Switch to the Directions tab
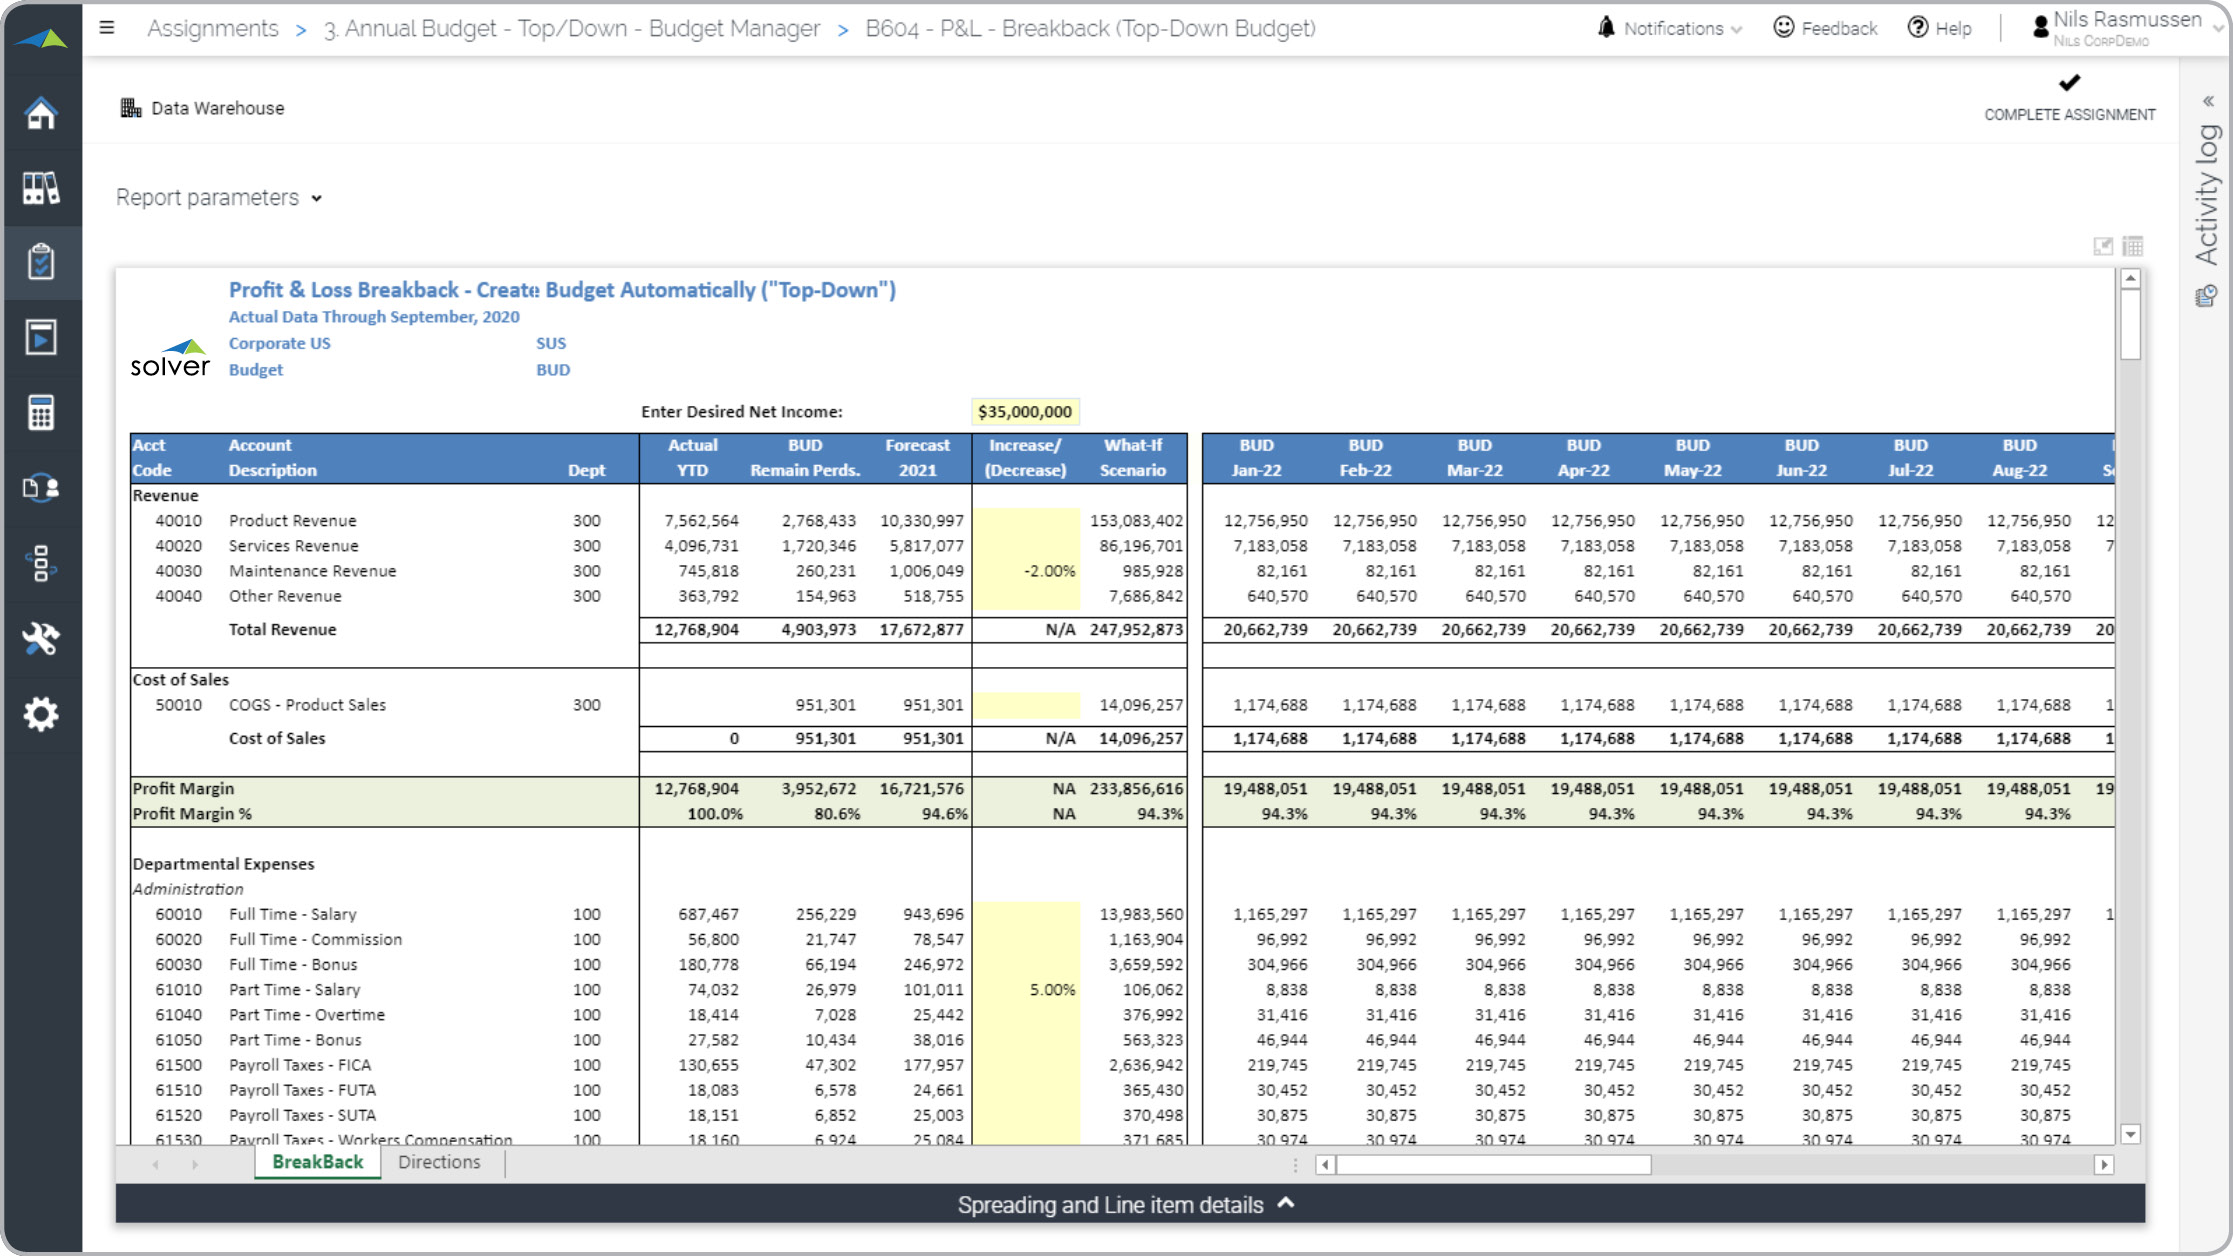This screenshot has width=2233, height=1256. coord(440,1162)
